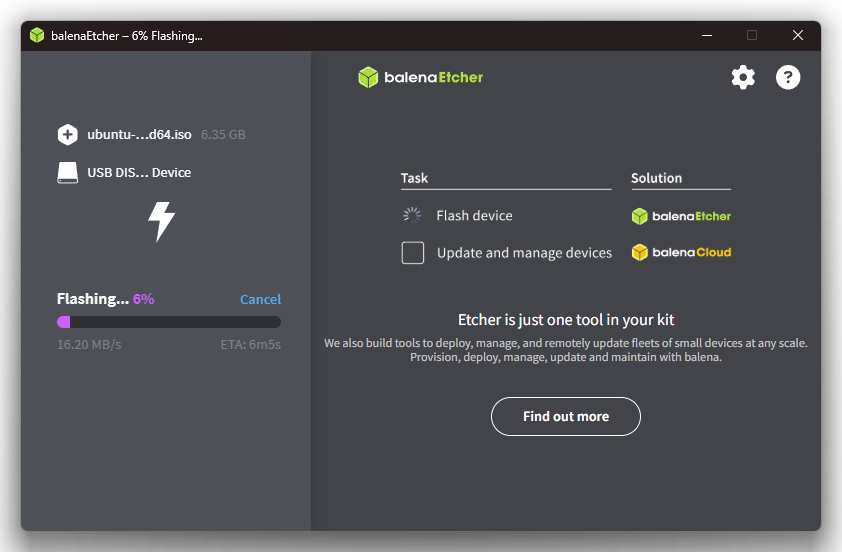
Task: Minimize the balenaEtcher window
Action: click(x=706, y=35)
